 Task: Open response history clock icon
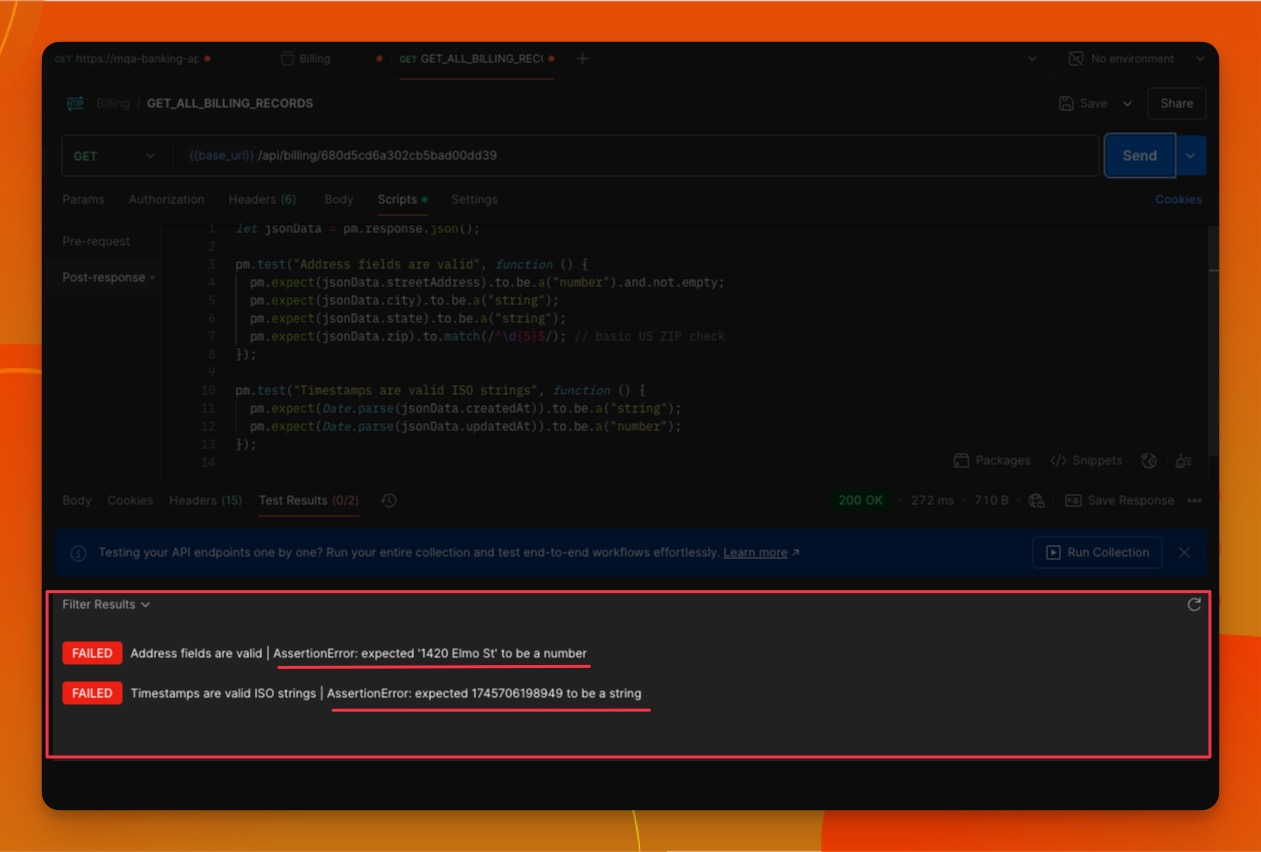[x=389, y=500]
